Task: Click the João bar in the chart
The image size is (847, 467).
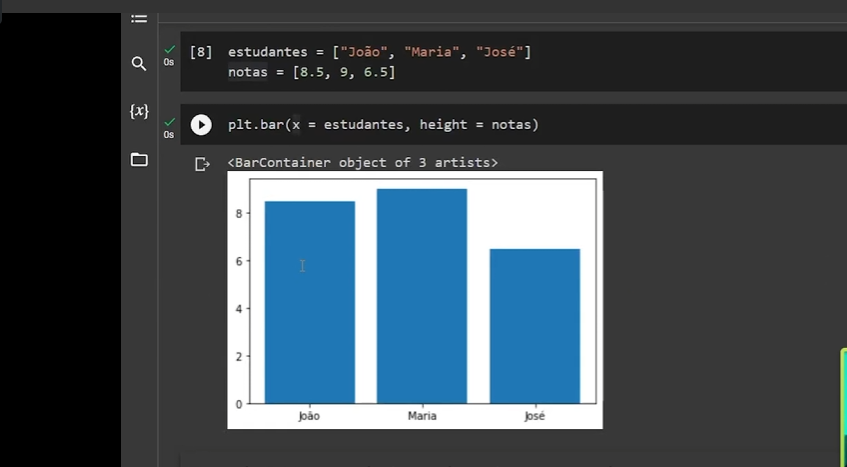Action: tap(310, 302)
